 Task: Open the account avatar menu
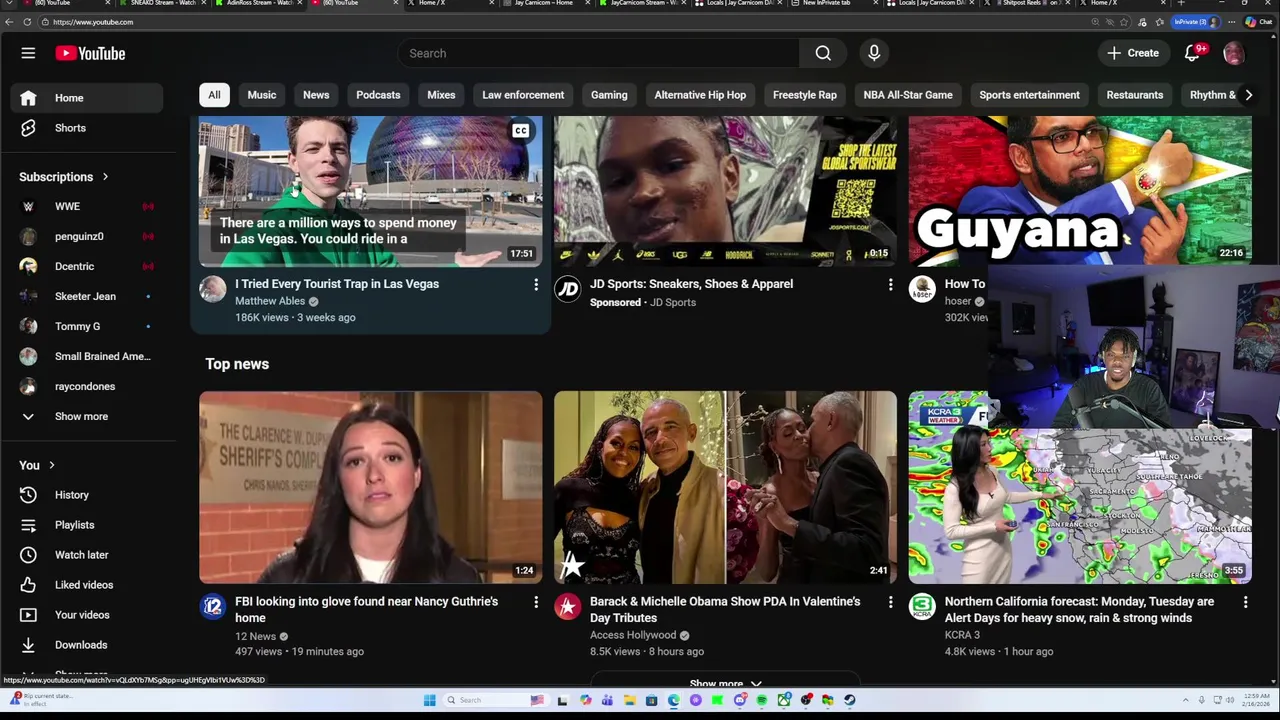point(1234,53)
